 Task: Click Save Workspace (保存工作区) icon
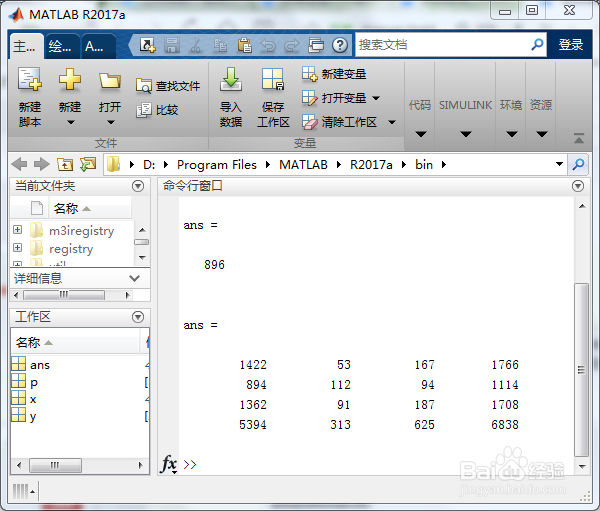pos(273,79)
